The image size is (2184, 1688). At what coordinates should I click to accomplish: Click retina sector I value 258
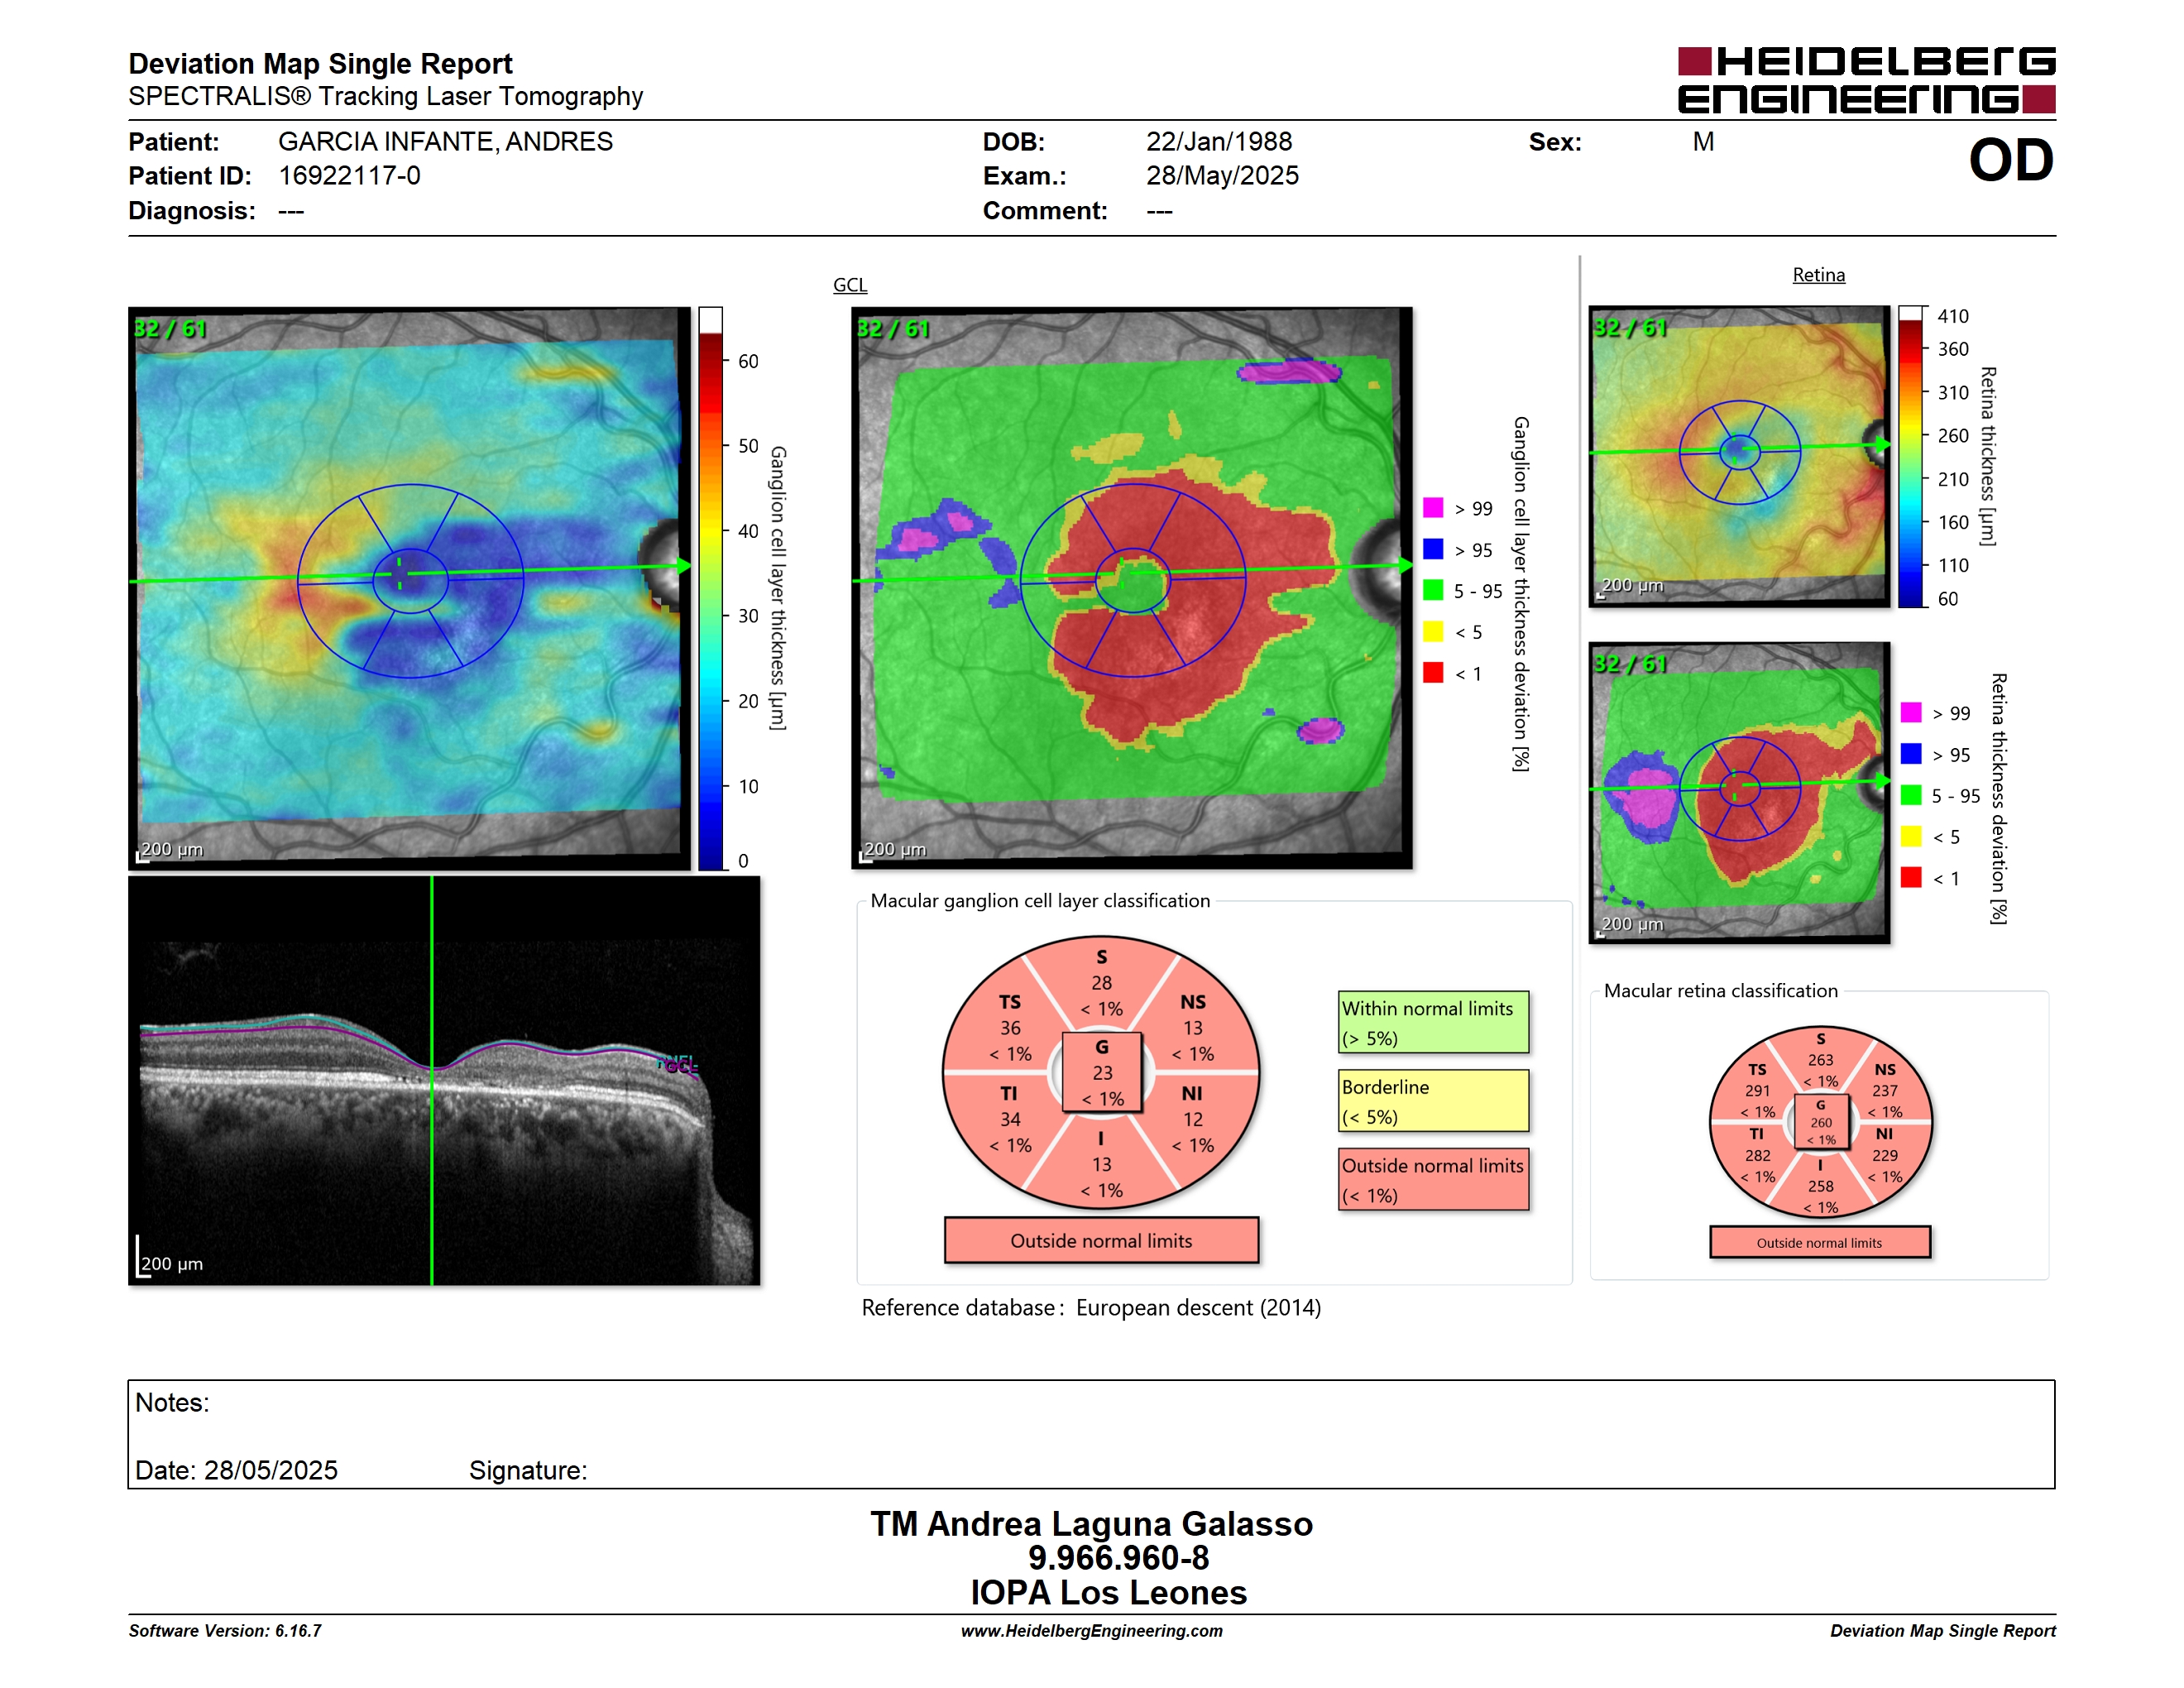(1820, 1186)
